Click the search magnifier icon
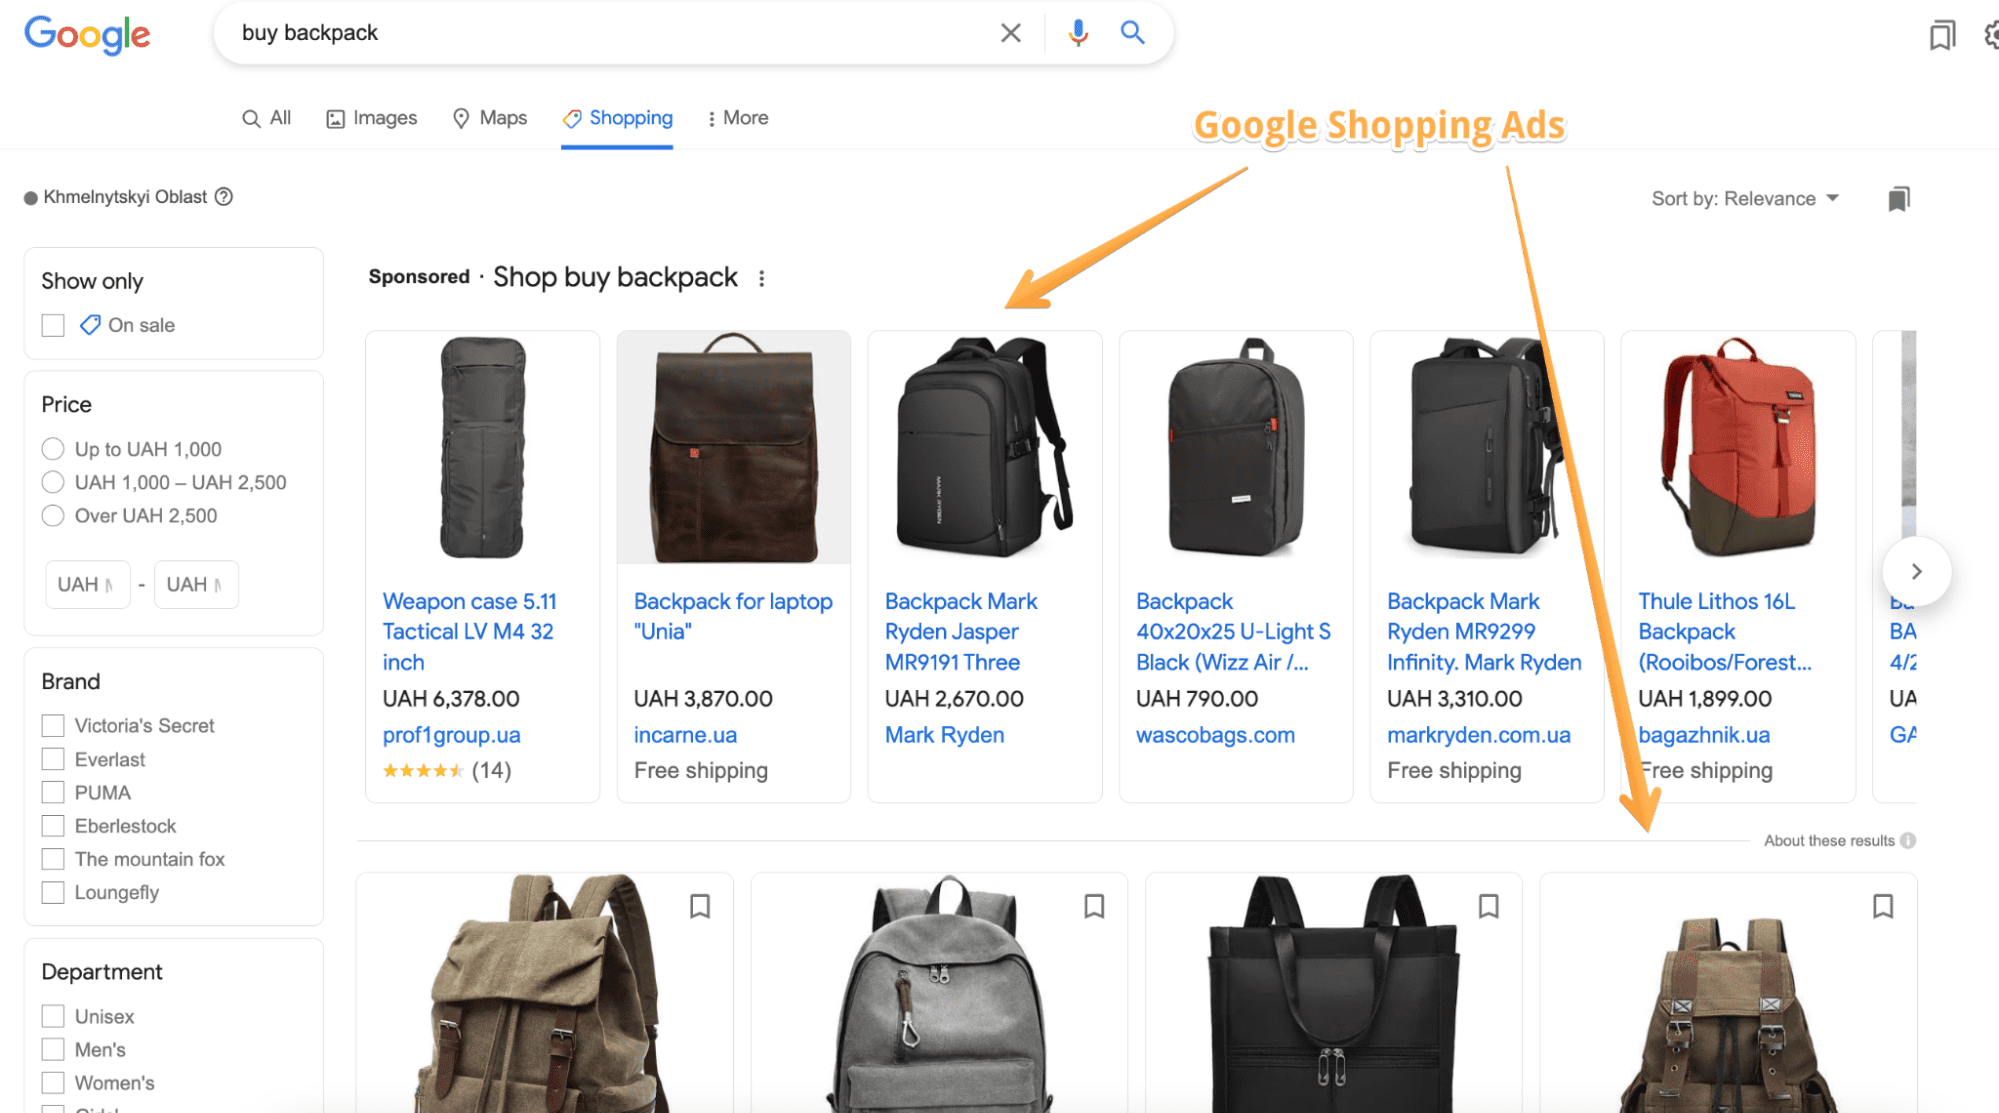This screenshot has width=1999, height=1113. 1132,32
